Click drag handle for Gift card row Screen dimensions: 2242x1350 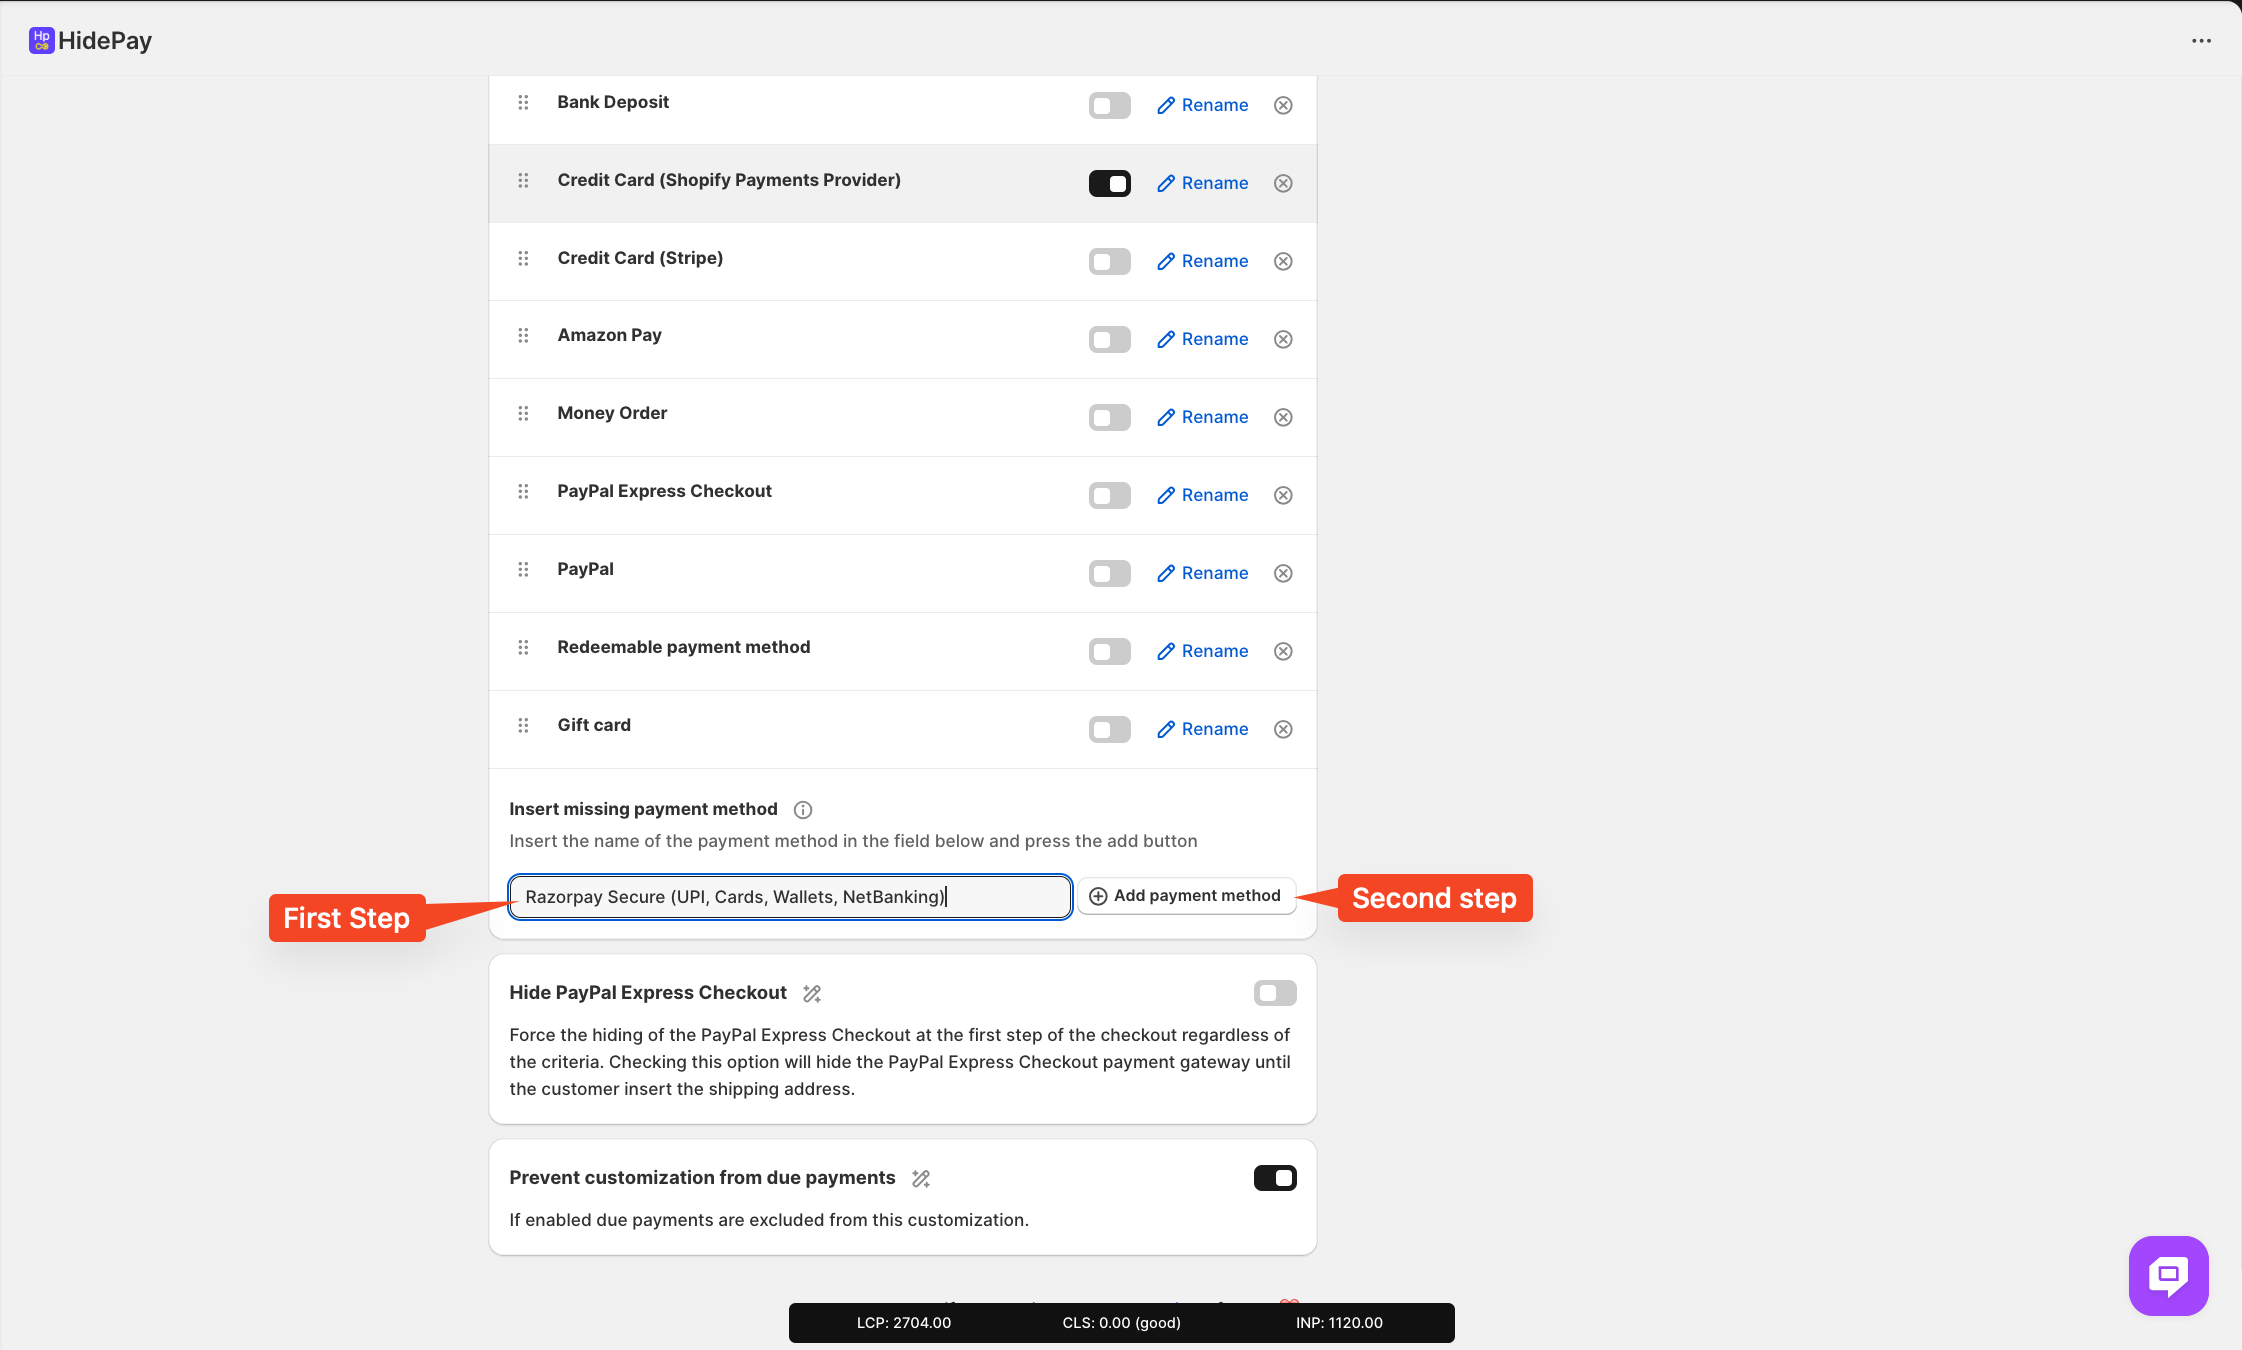(523, 725)
